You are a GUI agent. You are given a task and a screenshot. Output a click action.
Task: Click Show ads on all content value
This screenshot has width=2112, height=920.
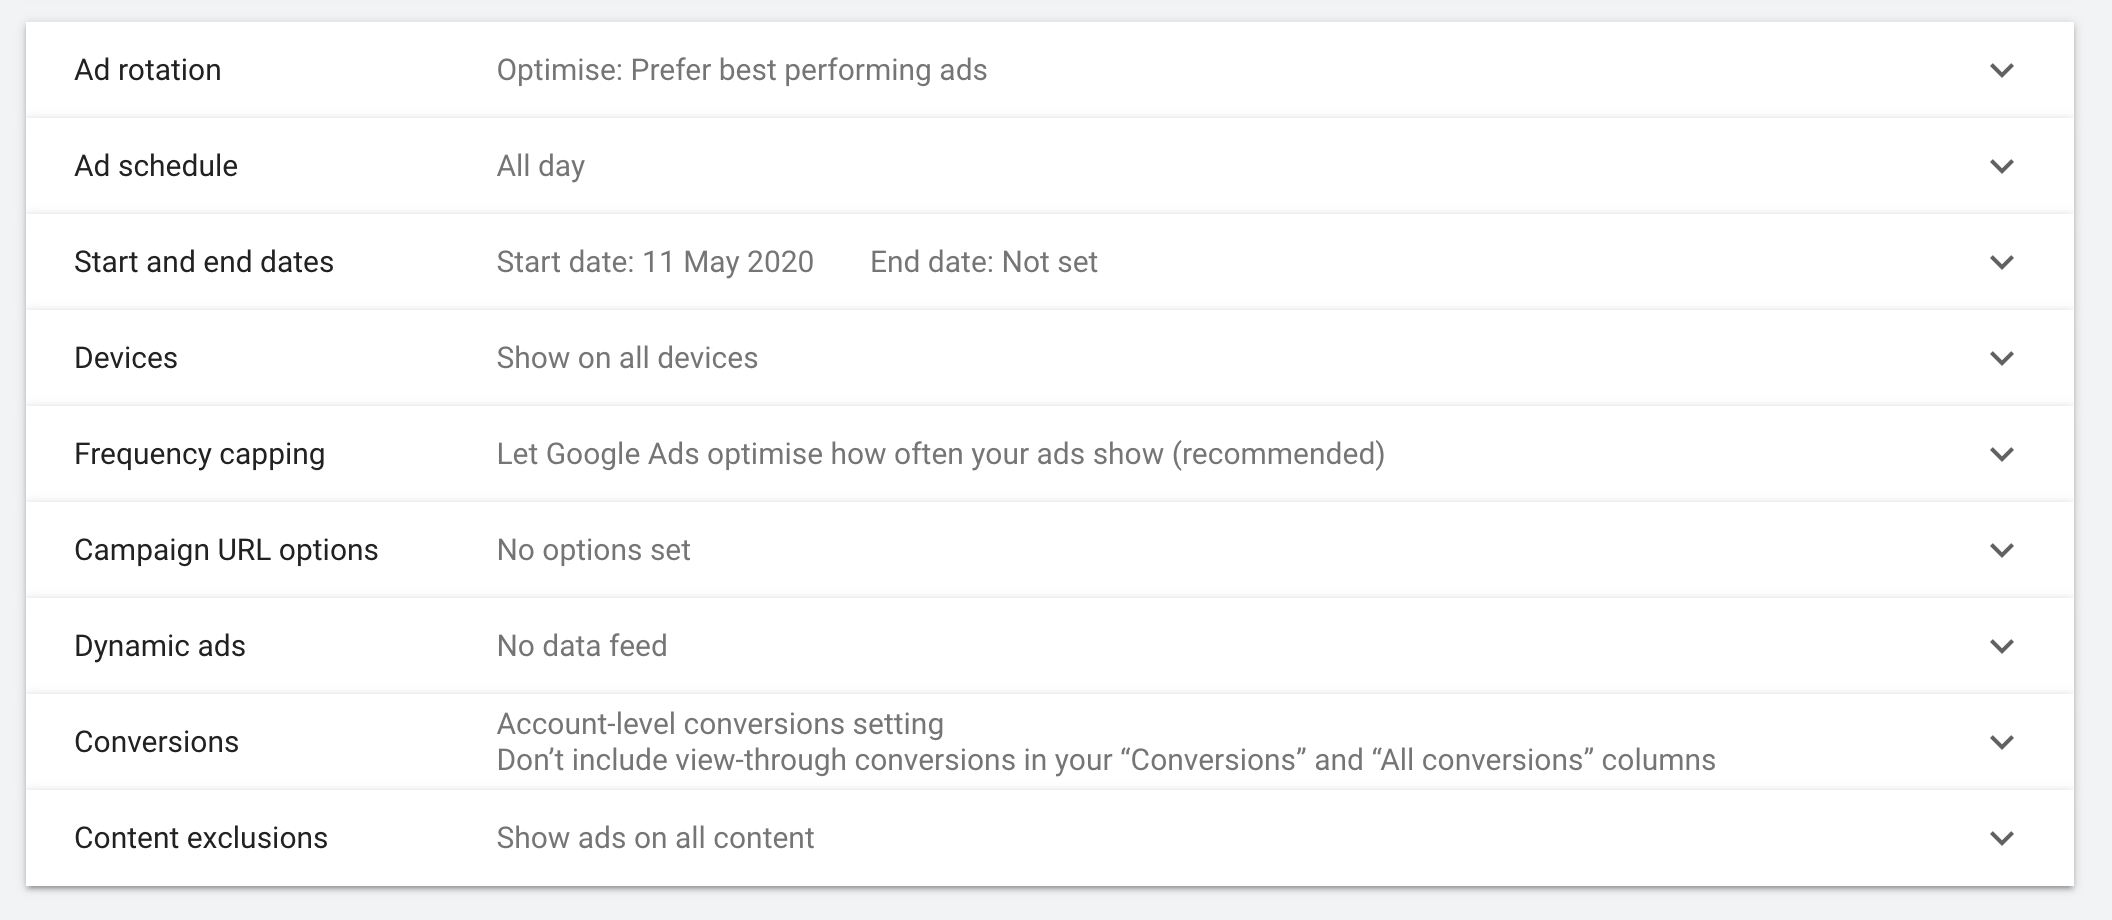655,838
